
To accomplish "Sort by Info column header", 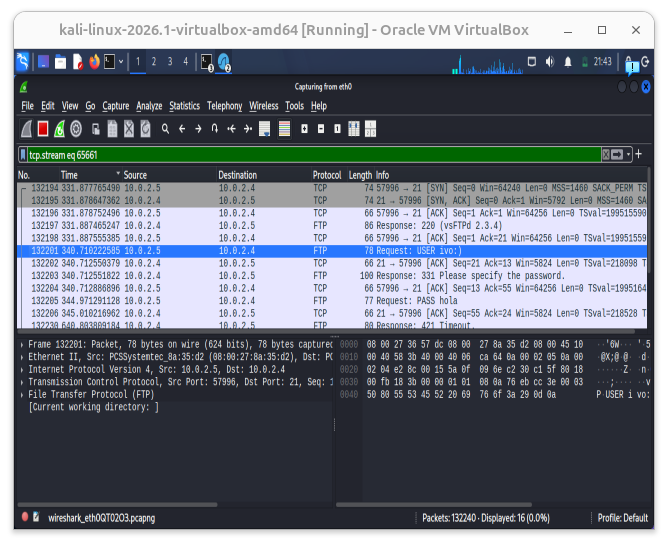I will (510, 175).
